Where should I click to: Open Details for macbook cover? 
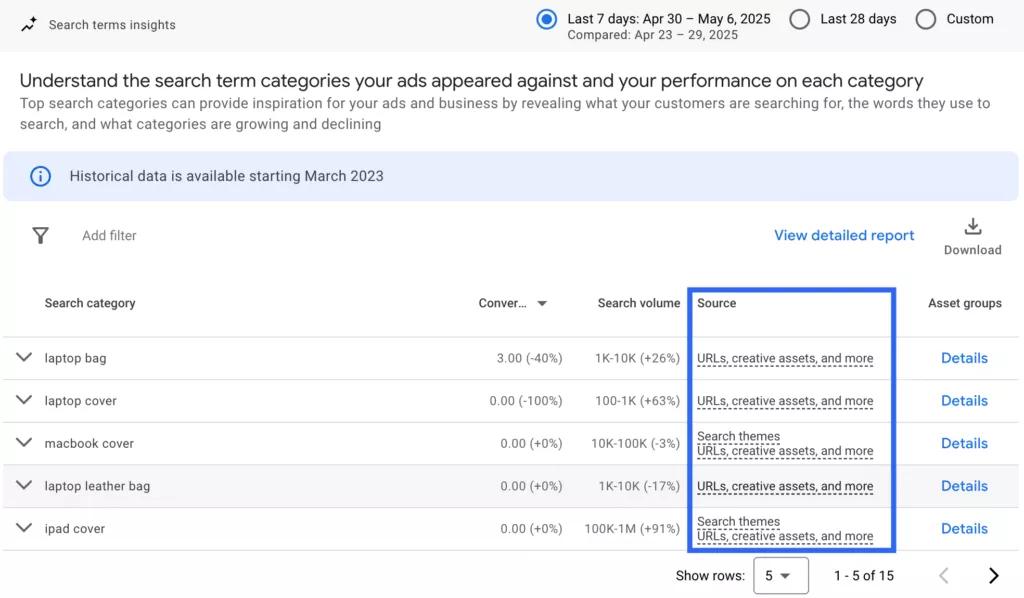[x=964, y=443]
